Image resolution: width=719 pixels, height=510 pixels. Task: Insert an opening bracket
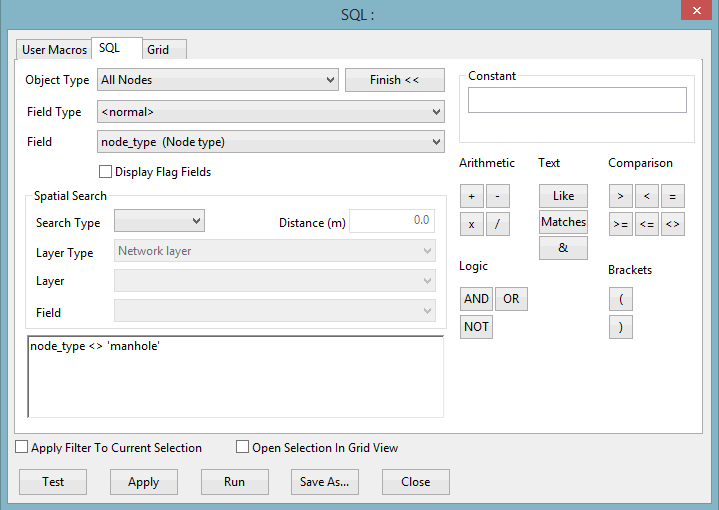pyautogui.click(x=620, y=299)
